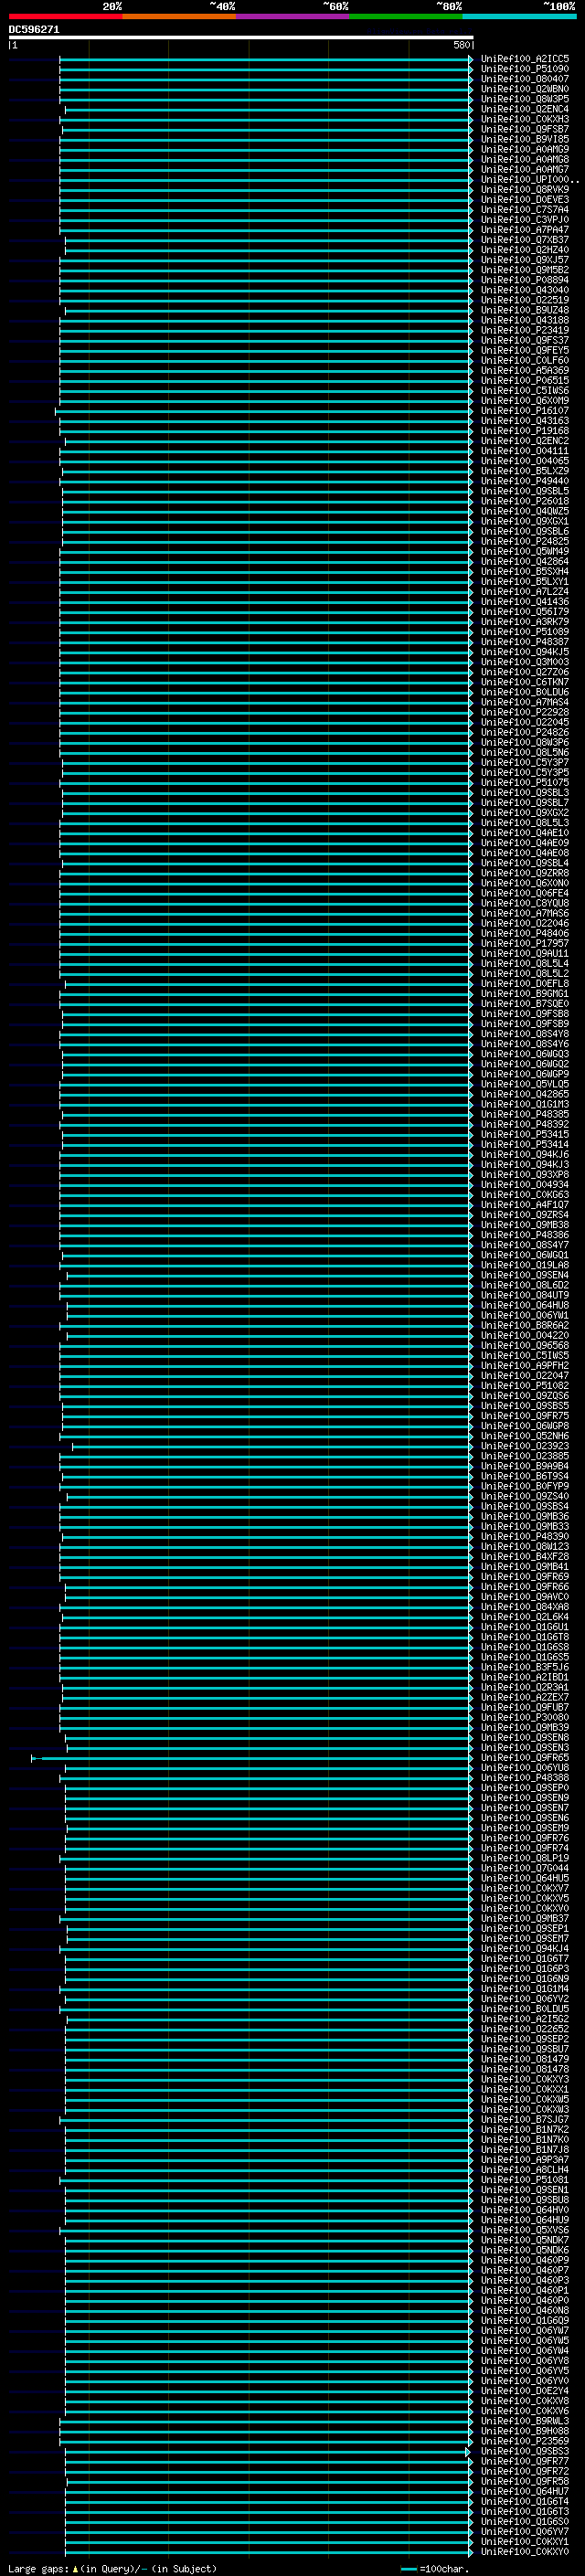The image size is (585, 2576).
Task: Open hit UniRef100_Q9FSB7
Action: (525, 129)
